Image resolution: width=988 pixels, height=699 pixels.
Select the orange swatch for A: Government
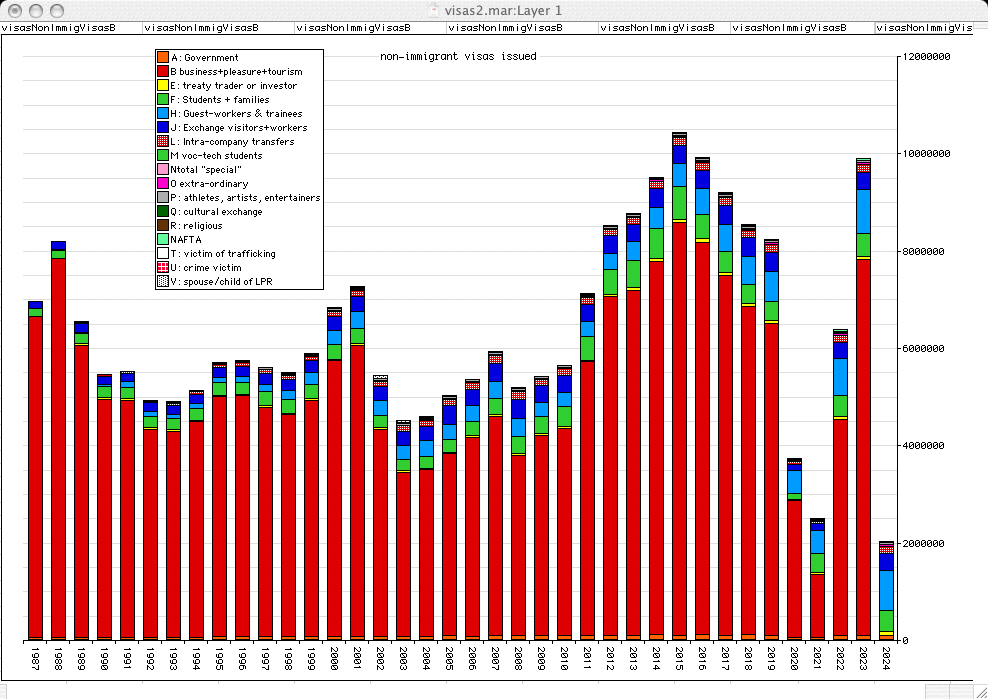point(162,58)
